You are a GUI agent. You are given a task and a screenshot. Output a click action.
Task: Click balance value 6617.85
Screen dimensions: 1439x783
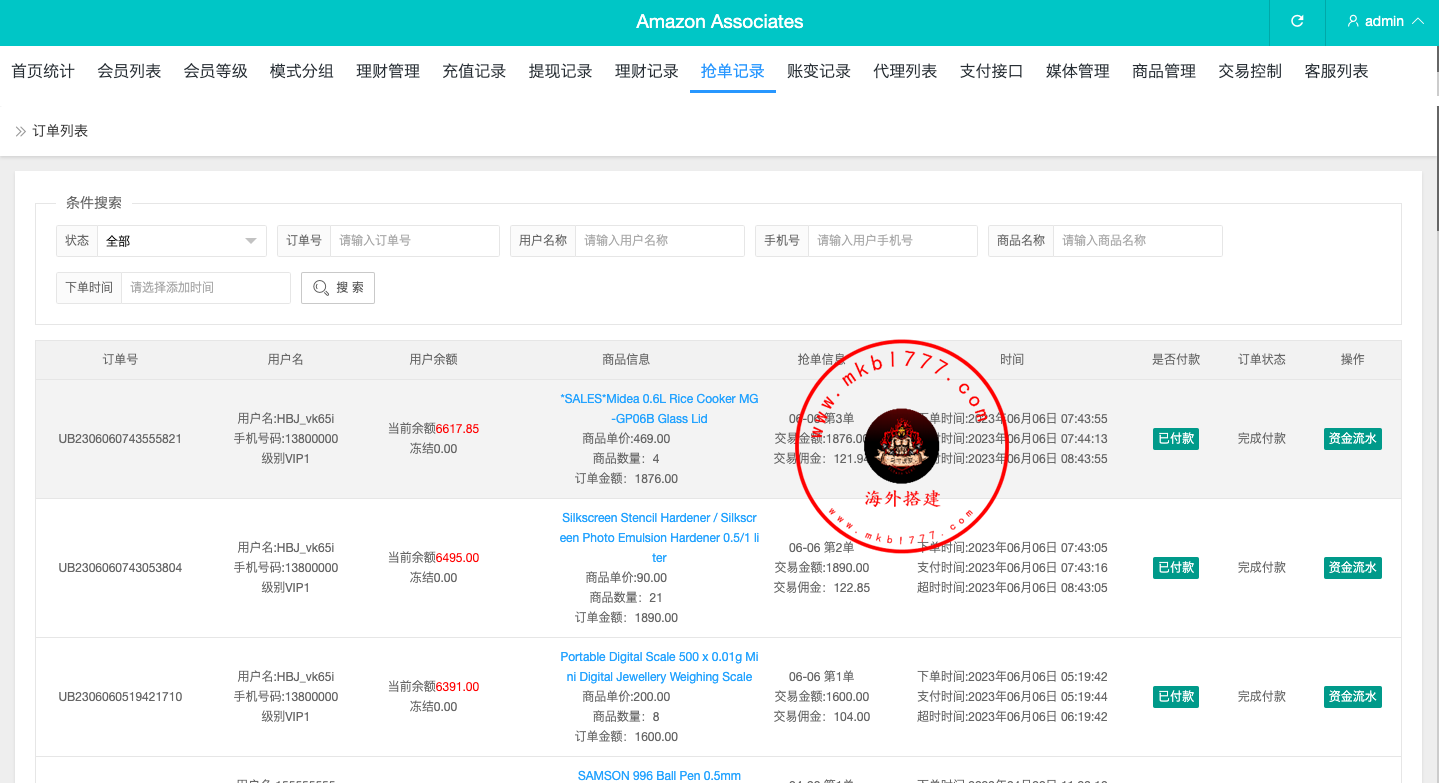coord(457,429)
